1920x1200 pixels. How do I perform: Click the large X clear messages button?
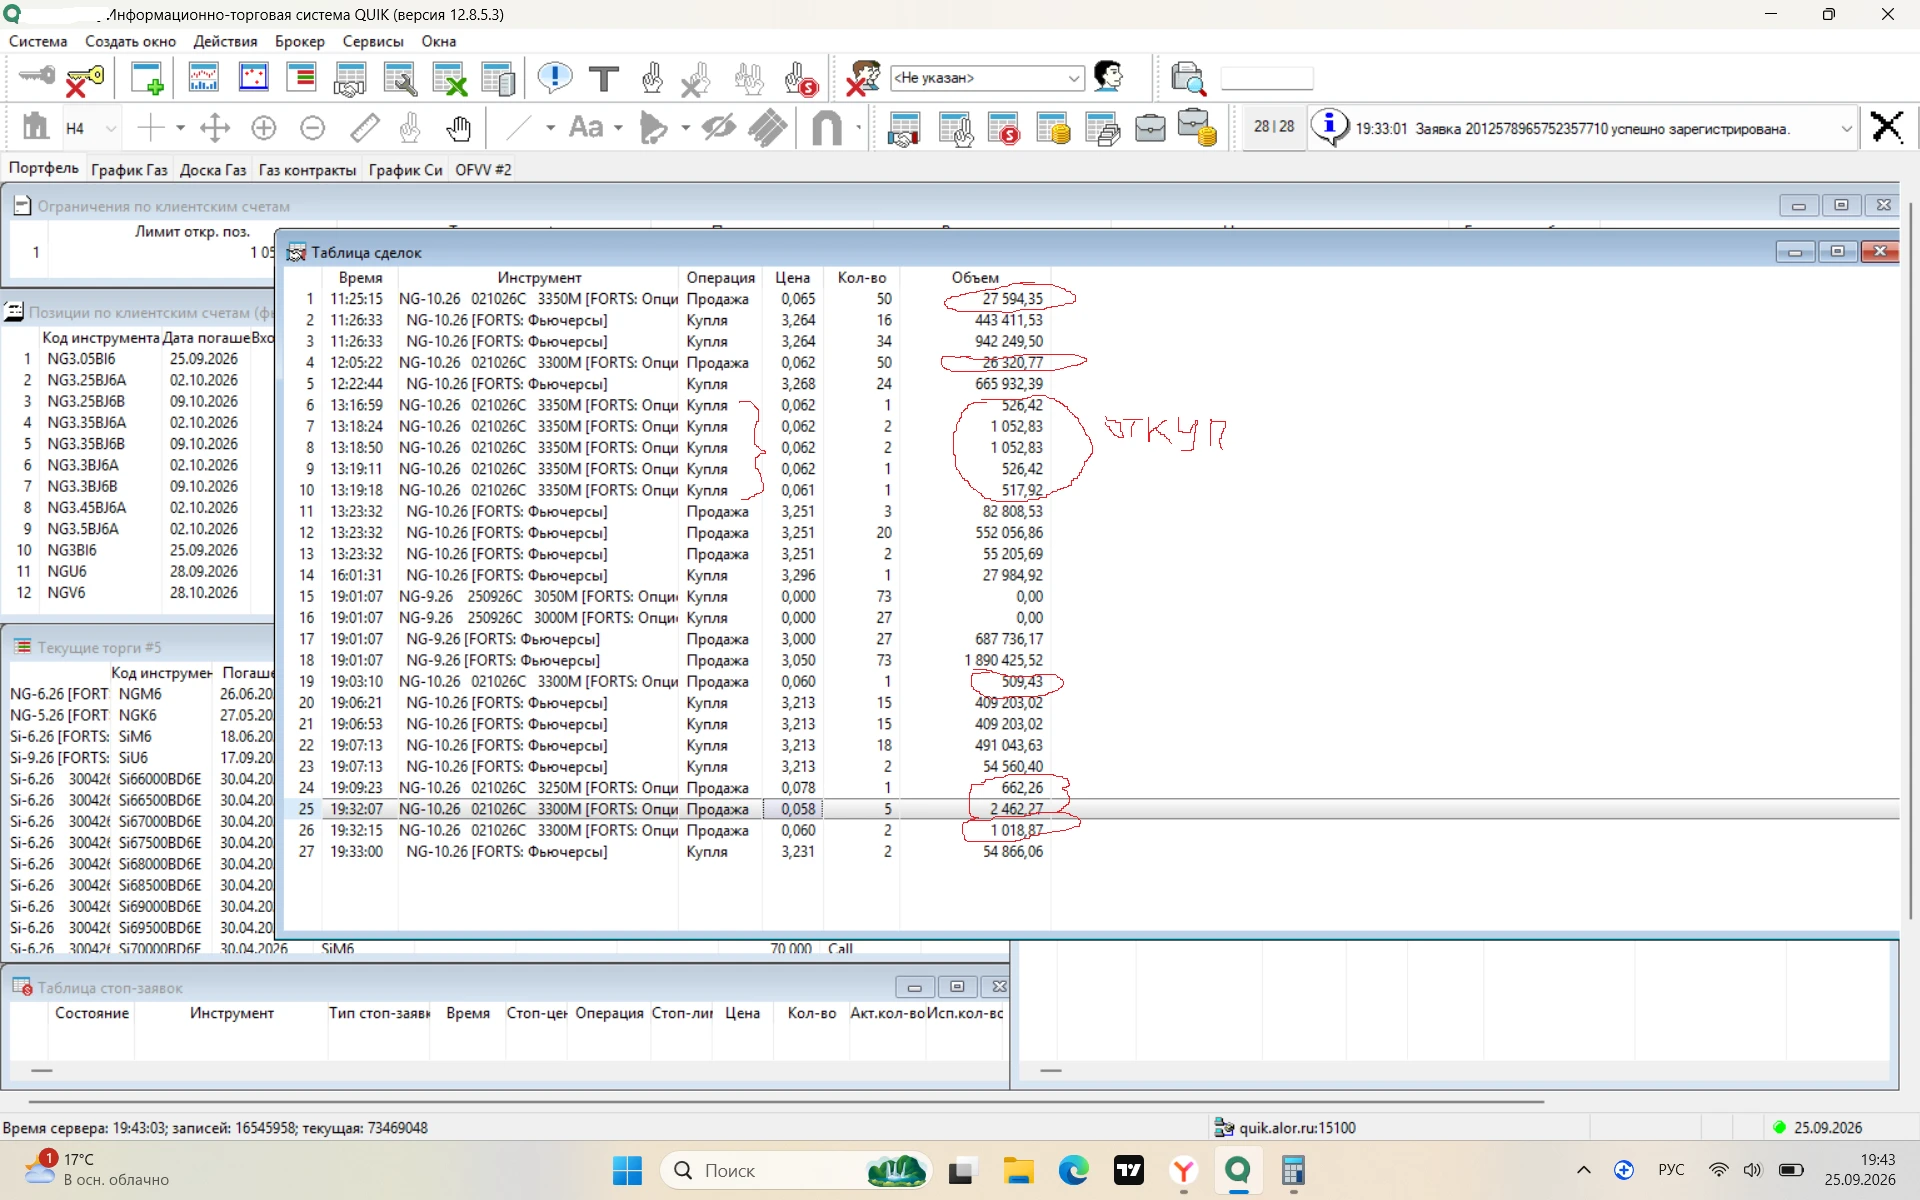[1887, 127]
